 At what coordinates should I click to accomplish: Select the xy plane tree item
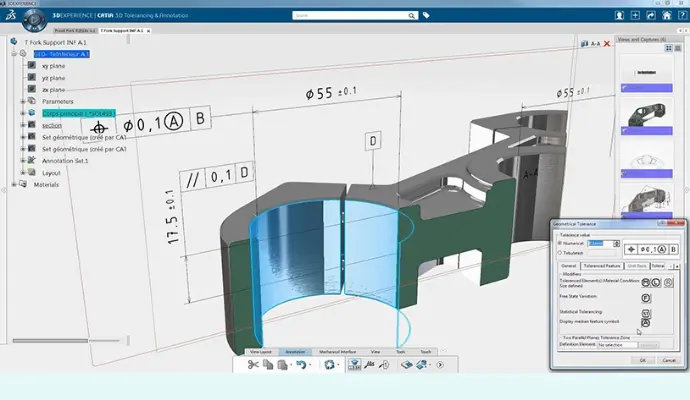tap(53, 66)
